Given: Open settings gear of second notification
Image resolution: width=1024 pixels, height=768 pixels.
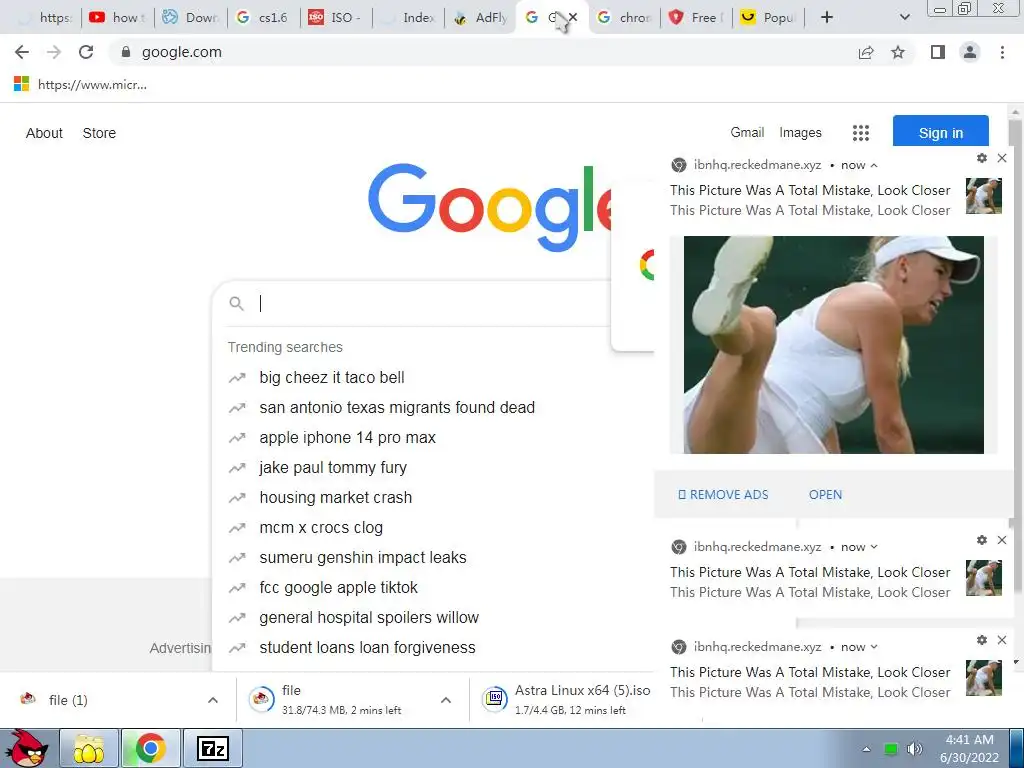Looking at the screenshot, I should point(982,540).
